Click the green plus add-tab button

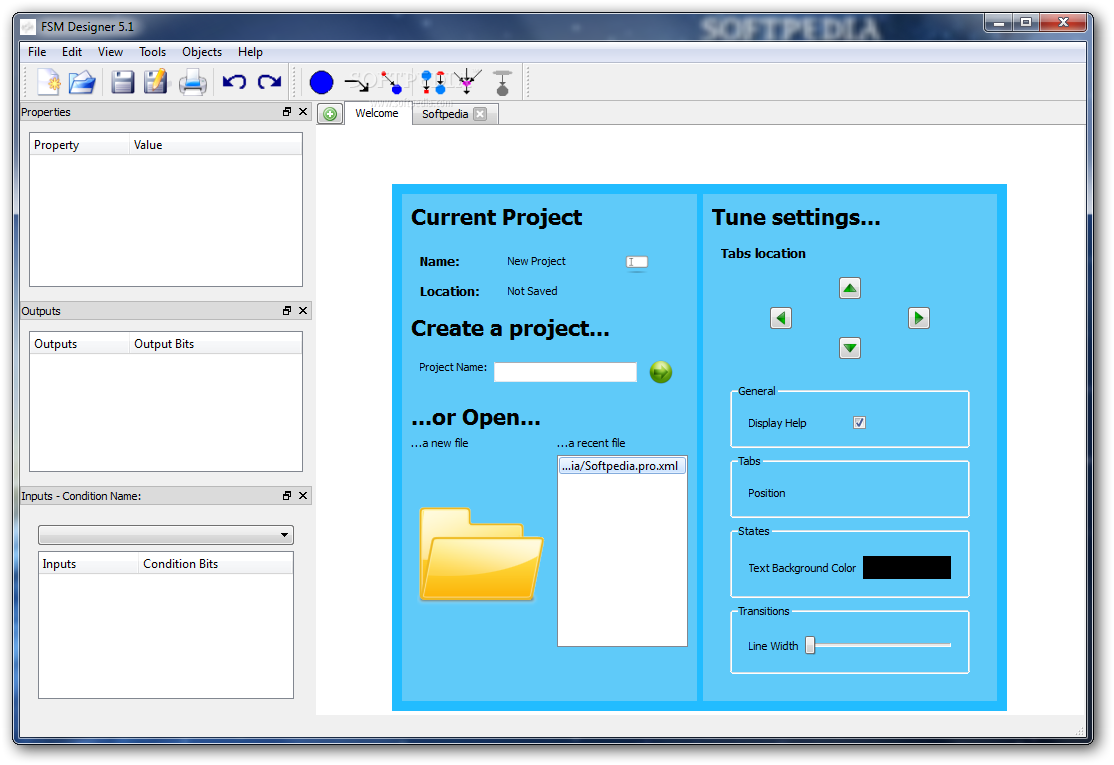click(330, 114)
